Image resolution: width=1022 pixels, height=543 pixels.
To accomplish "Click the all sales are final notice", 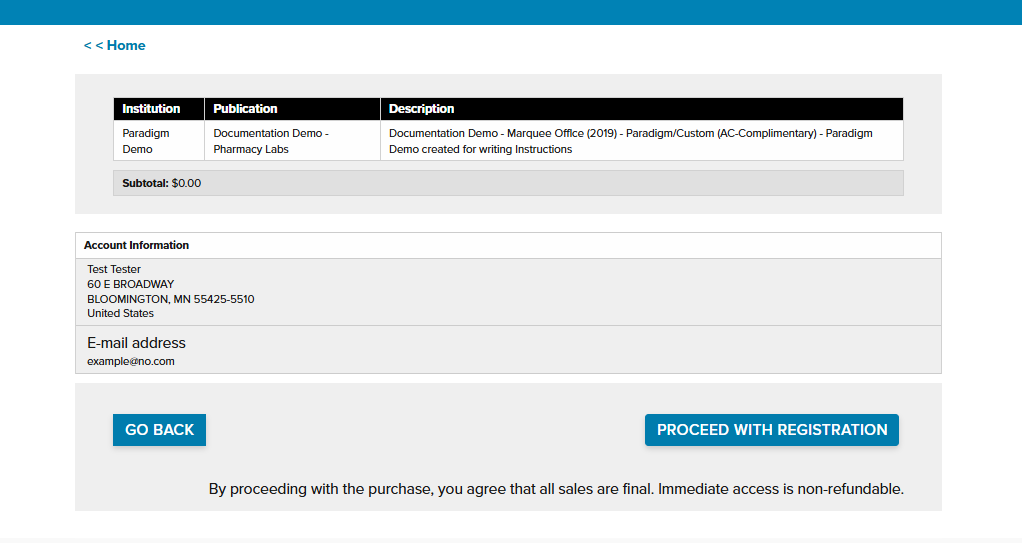I will pos(556,489).
